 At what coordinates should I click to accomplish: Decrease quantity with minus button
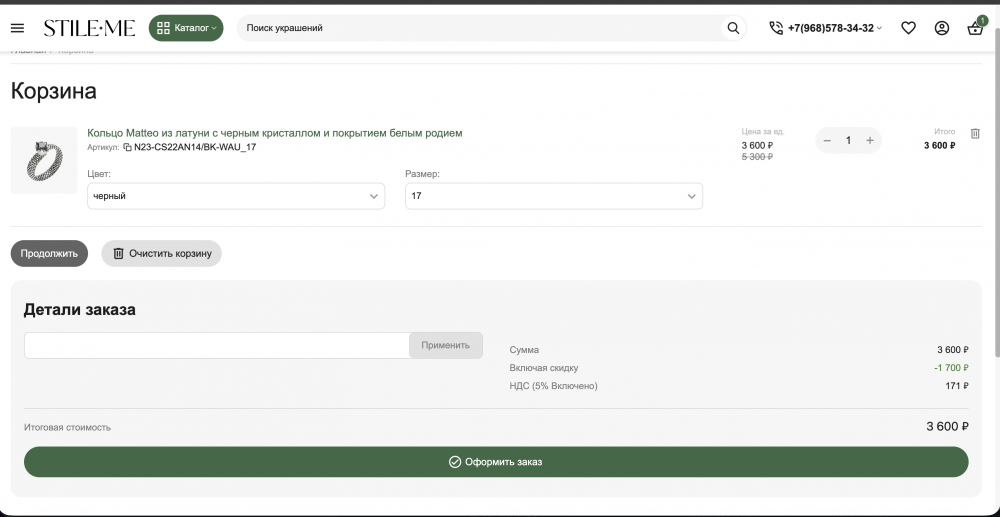pyautogui.click(x=827, y=140)
